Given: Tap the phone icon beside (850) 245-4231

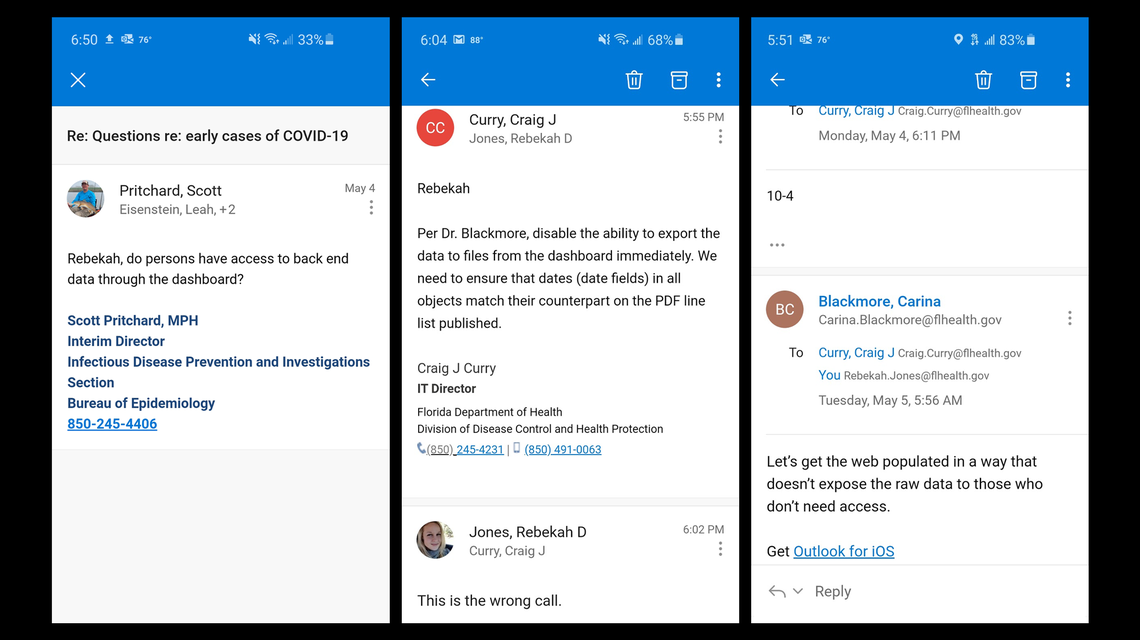Looking at the screenshot, I should click(423, 449).
